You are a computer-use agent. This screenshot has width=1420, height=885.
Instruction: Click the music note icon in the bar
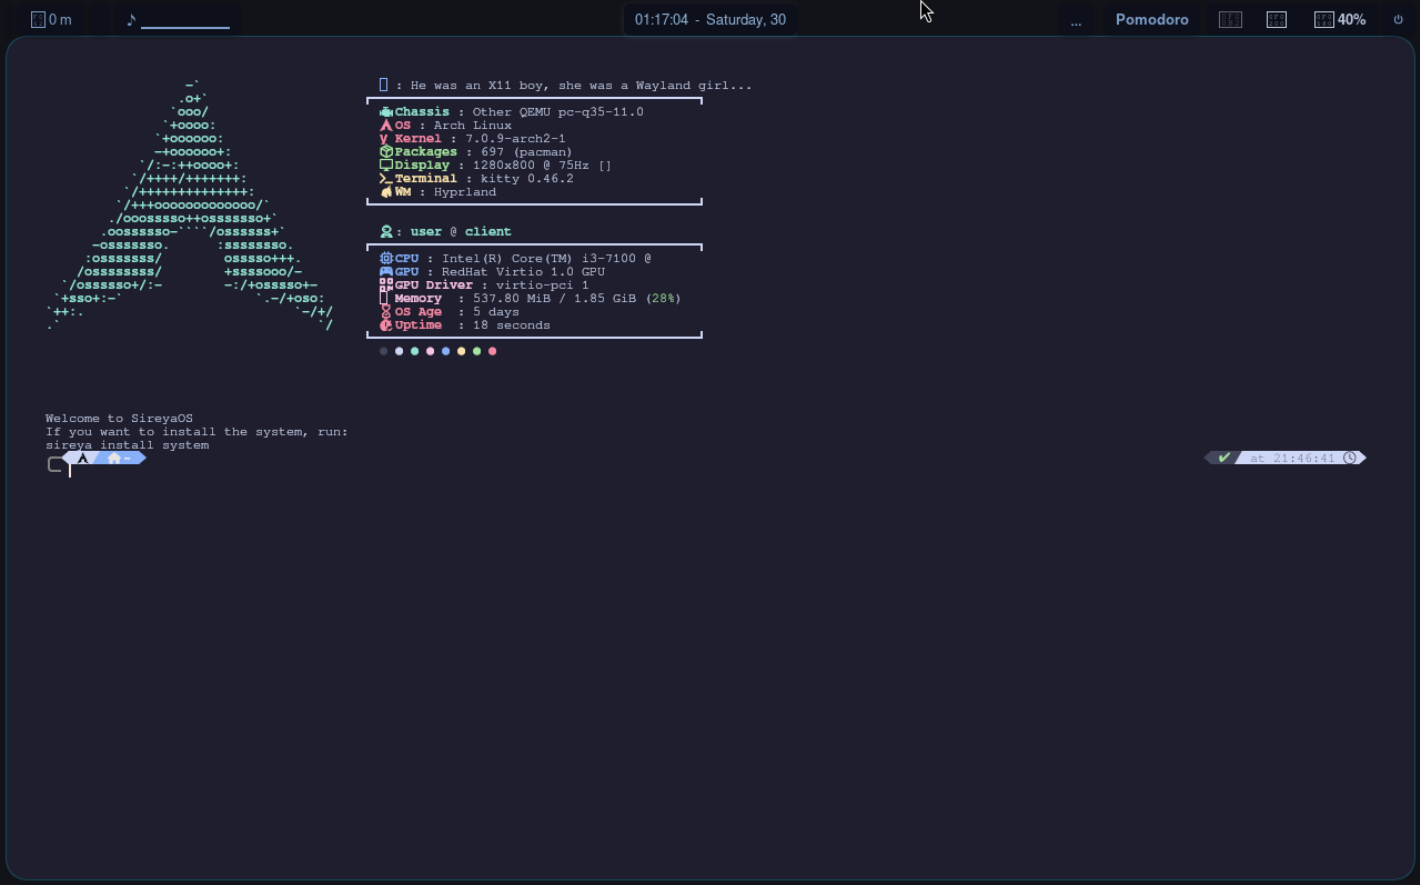[x=131, y=19]
